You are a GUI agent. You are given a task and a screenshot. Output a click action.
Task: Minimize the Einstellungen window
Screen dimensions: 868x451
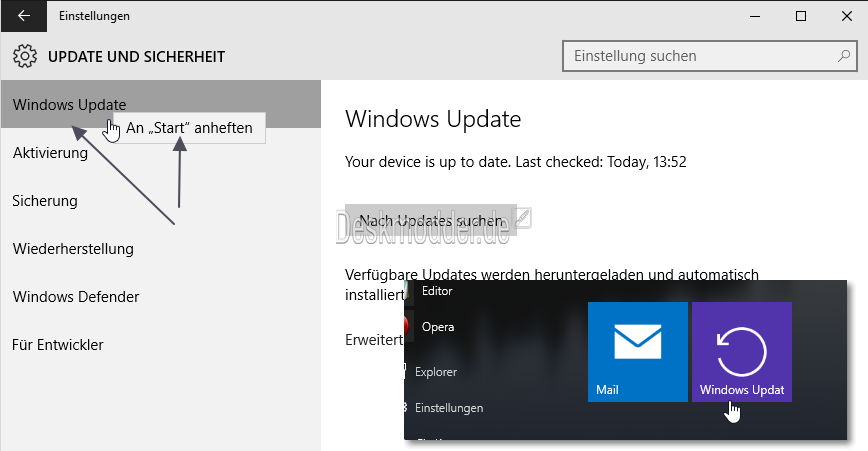[755, 16]
